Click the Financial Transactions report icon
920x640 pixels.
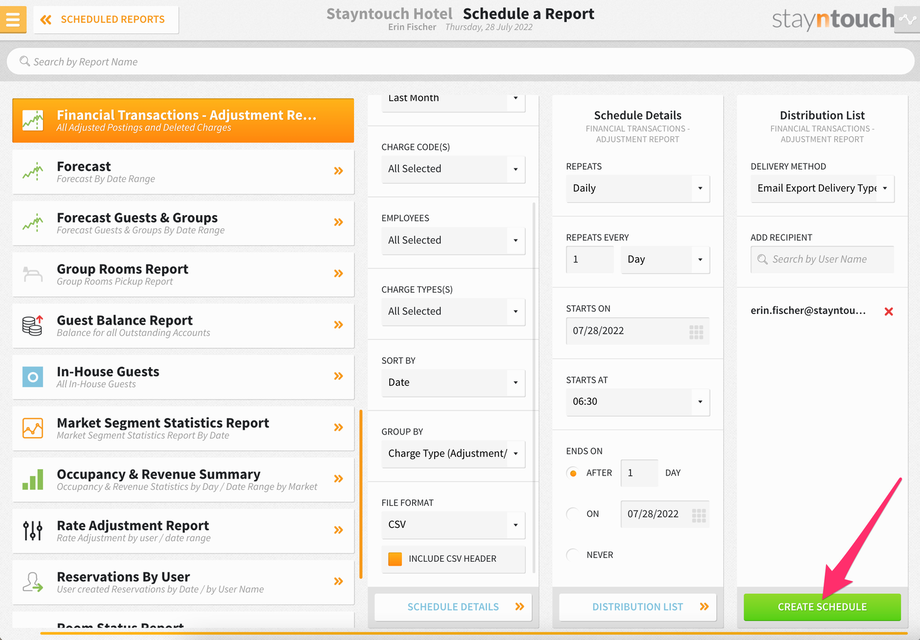point(33,120)
